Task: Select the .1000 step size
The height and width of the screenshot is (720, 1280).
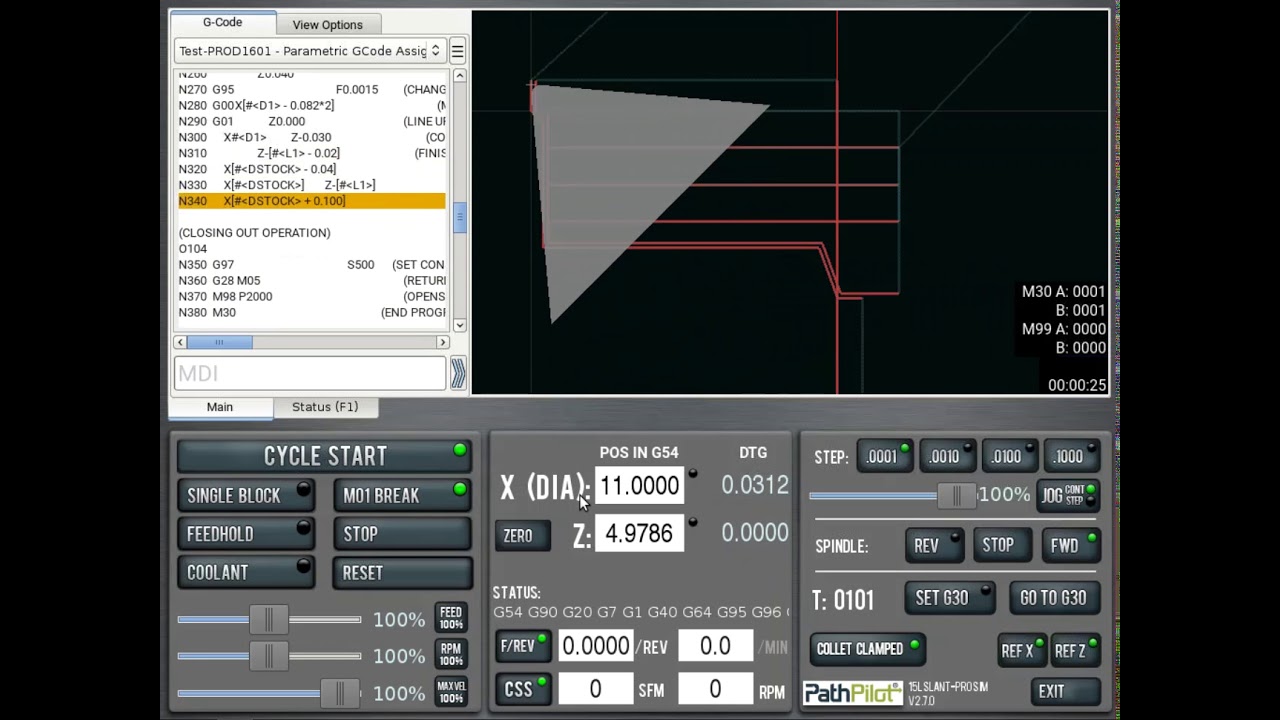Action: tap(1072, 456)
